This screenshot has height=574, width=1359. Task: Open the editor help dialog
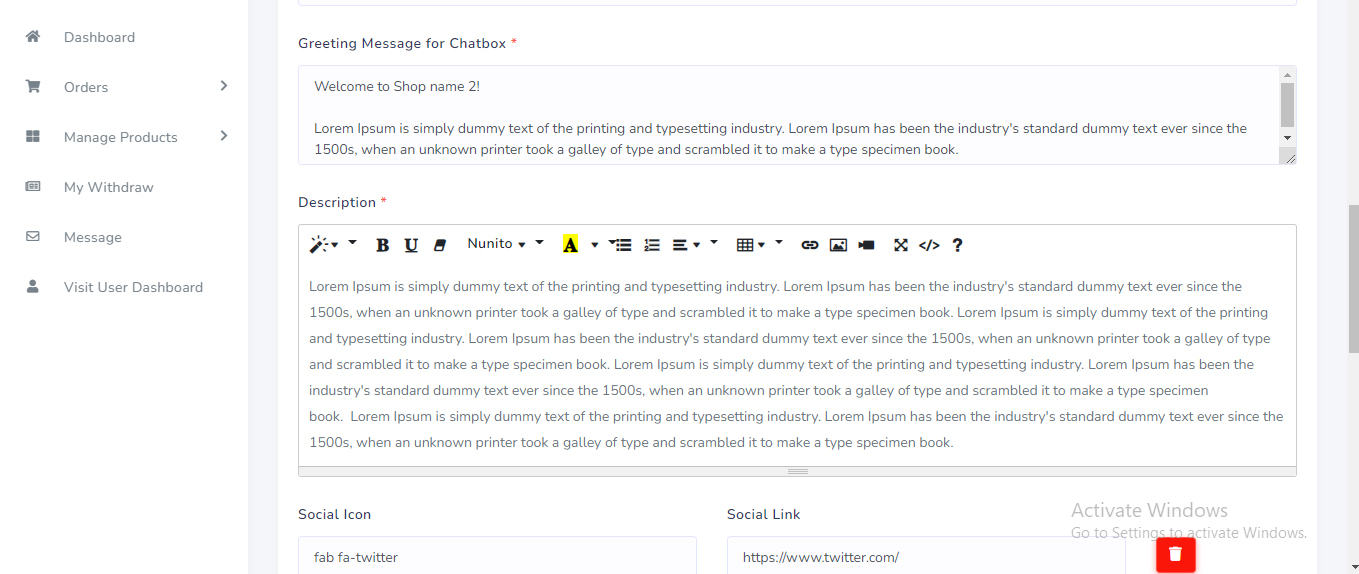(957, 245)
